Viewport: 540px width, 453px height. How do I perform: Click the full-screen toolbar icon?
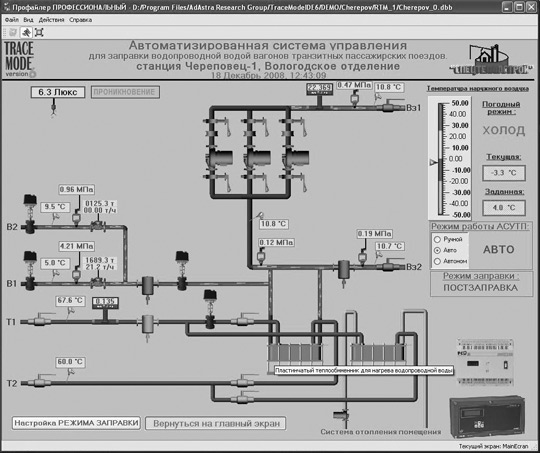point(39,32)
